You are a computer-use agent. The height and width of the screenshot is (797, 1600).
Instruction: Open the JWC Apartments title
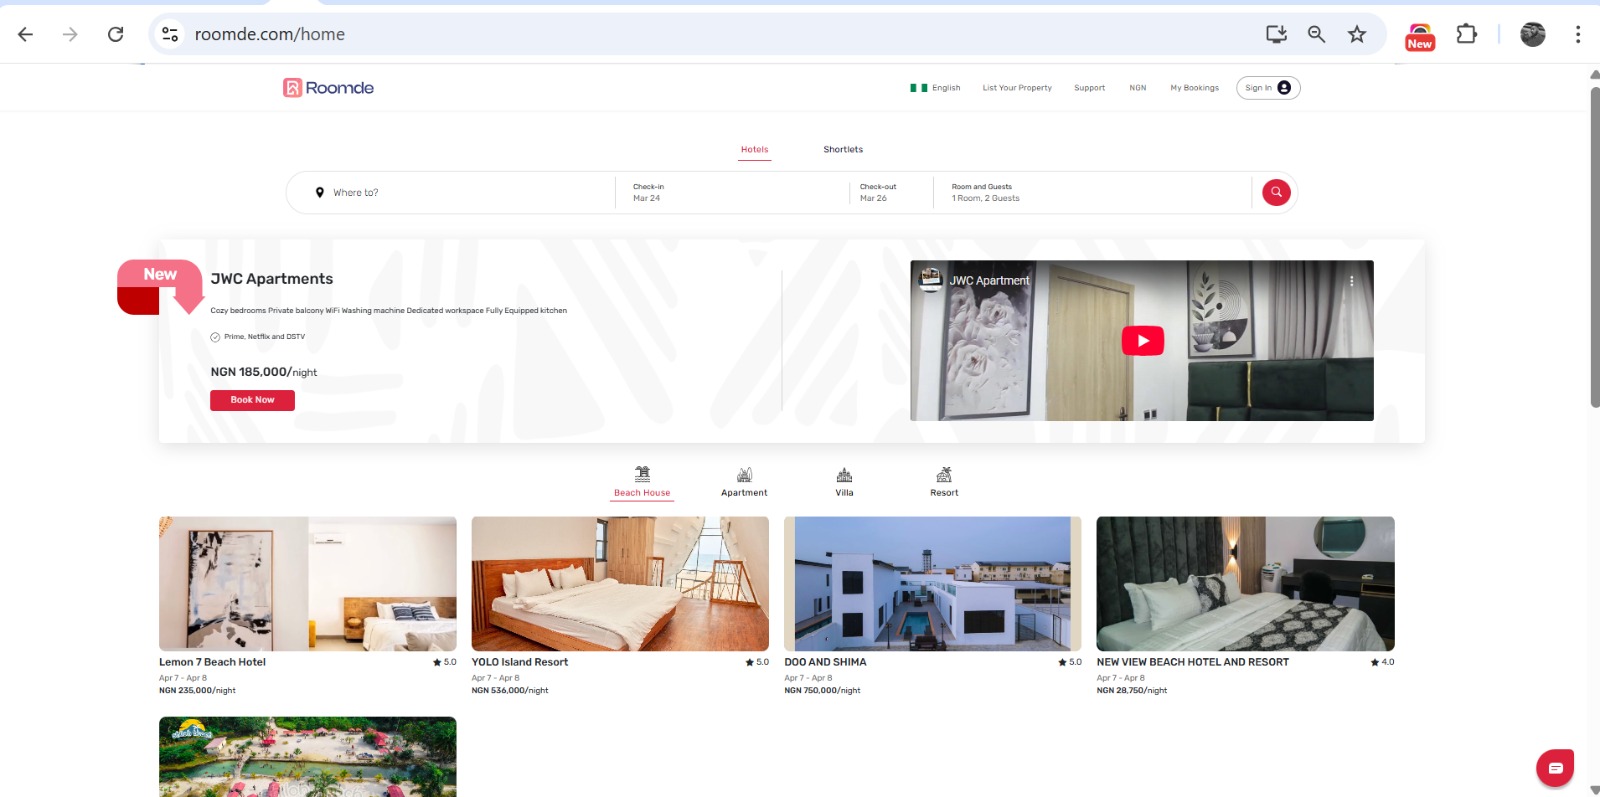click(272, 279)
